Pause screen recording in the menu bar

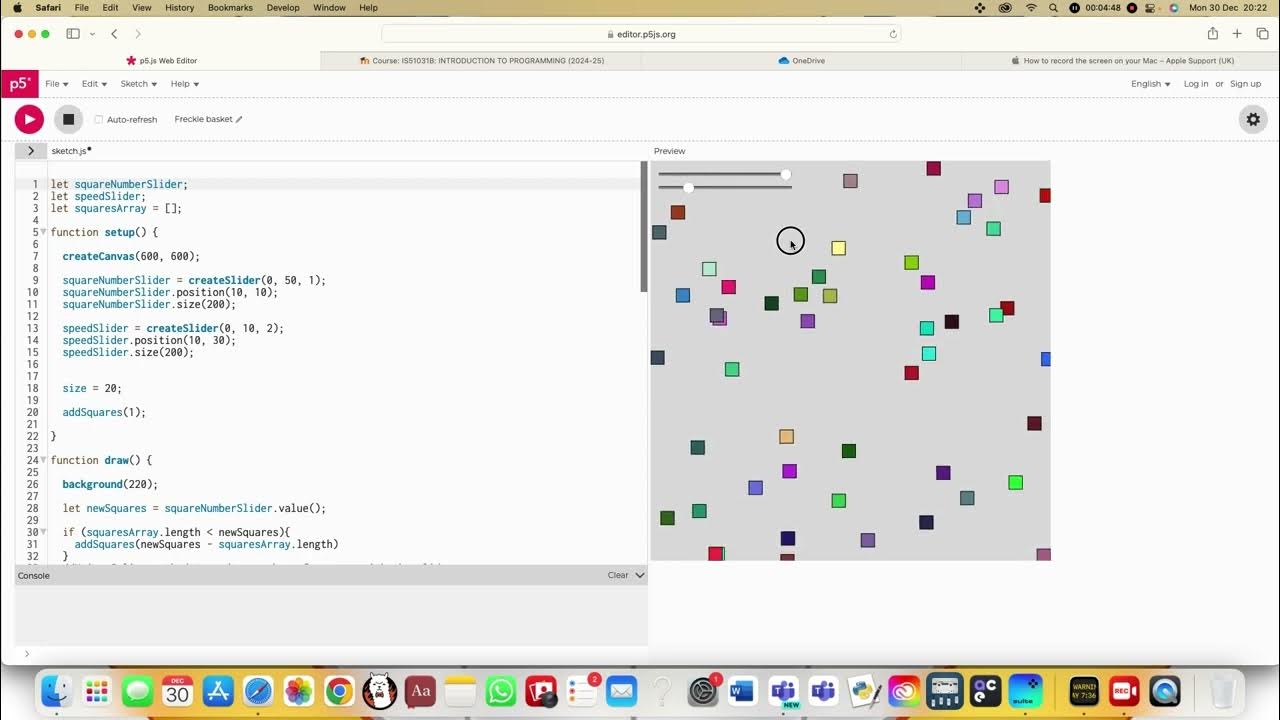[x=1075, y=7]
